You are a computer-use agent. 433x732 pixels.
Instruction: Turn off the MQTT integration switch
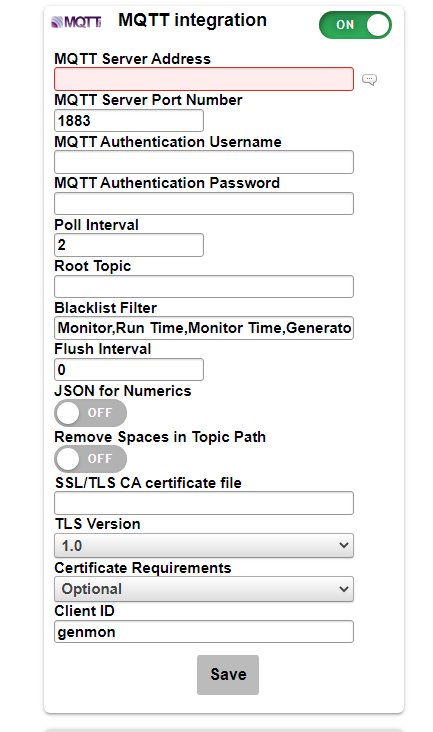click(355, 25)
